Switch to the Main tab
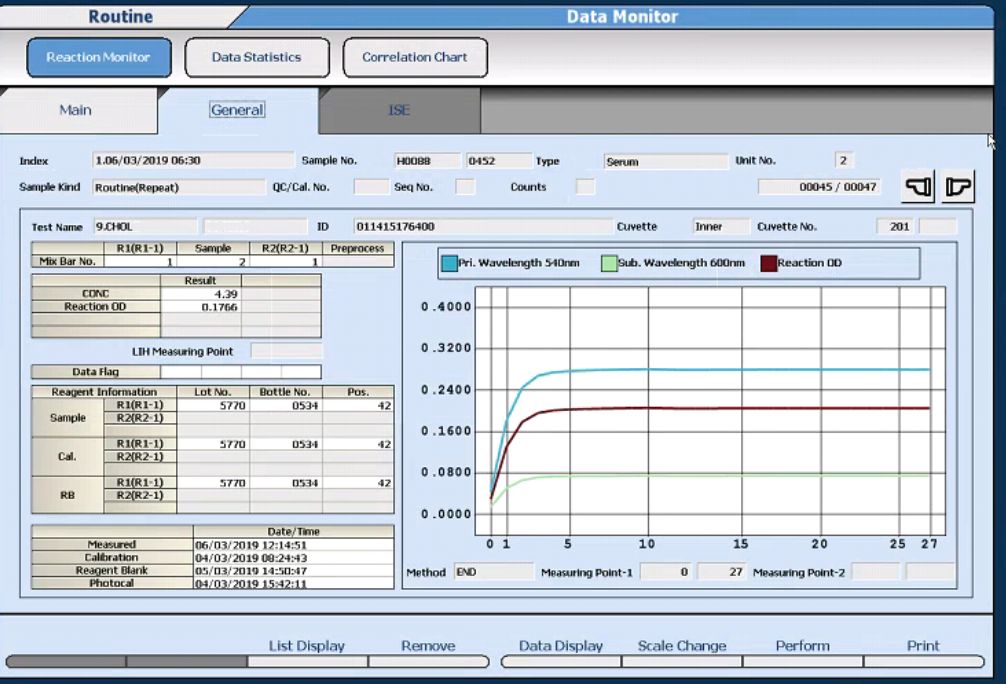 (76, 110)
